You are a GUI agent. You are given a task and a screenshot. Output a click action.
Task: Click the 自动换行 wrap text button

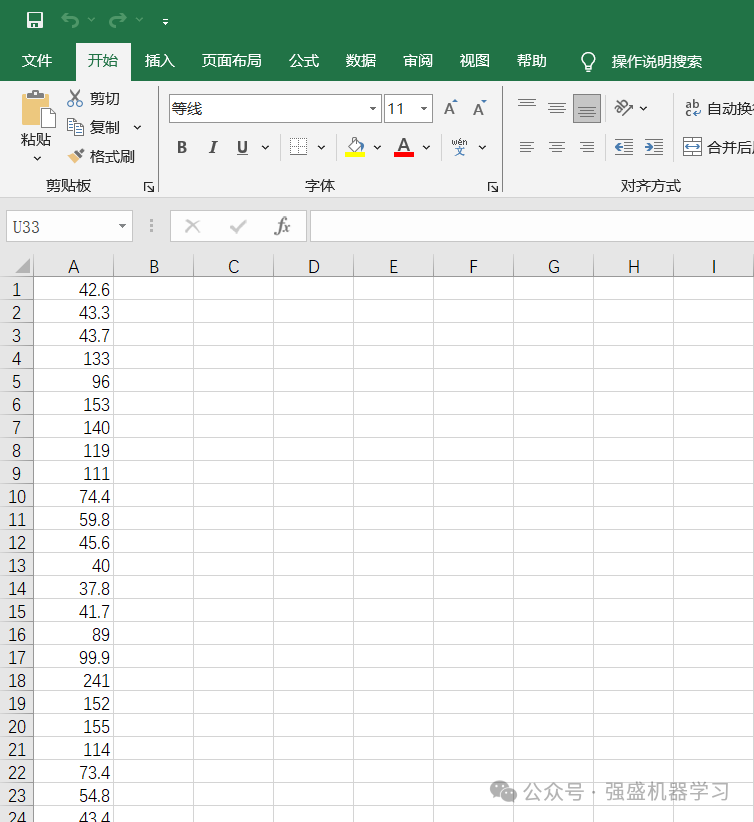point(718,109)
